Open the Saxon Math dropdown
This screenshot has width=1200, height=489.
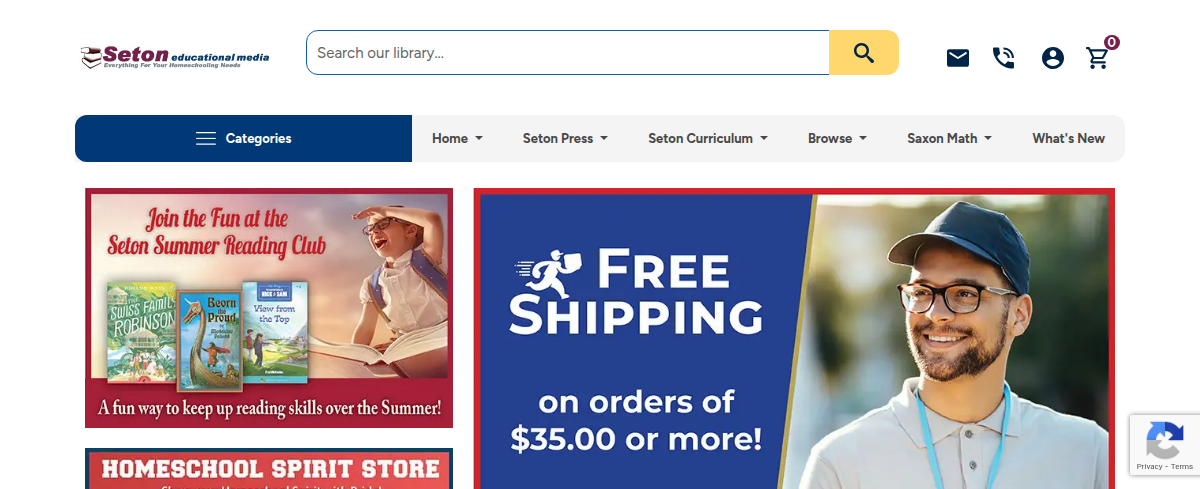[949, 138]
